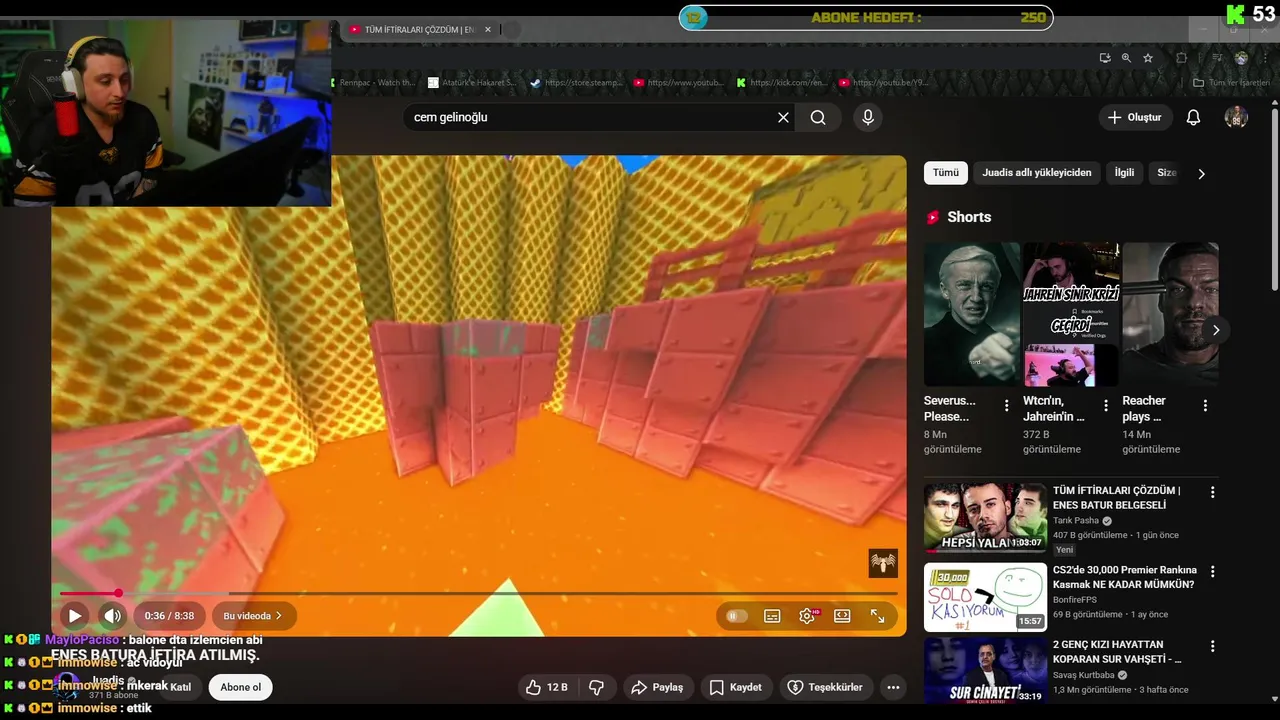The width and height of the screenshot is (1280, 720).
Task: Open options for the SUR VAHŞETİ video
Action: pyautogui.click(x=1212, y=646)
